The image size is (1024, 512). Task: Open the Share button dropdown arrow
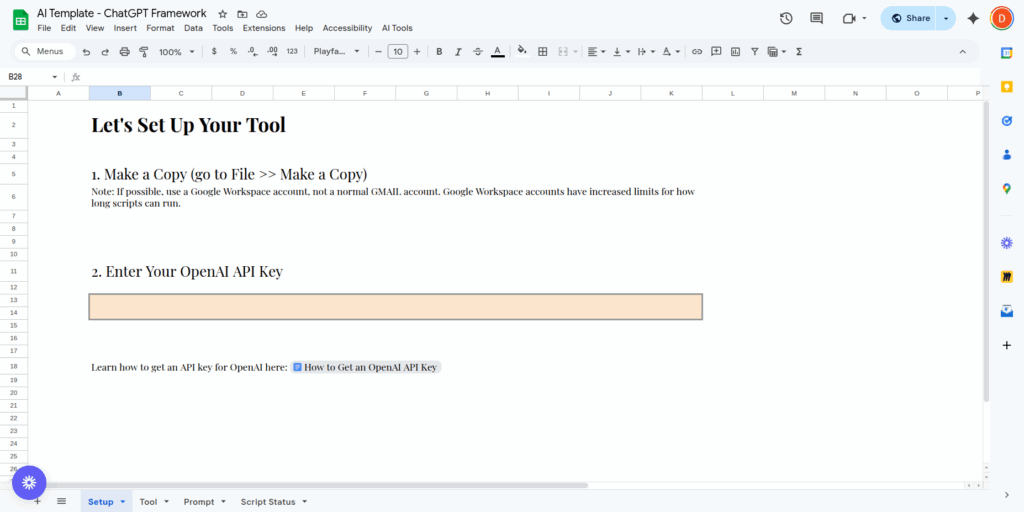946,18
